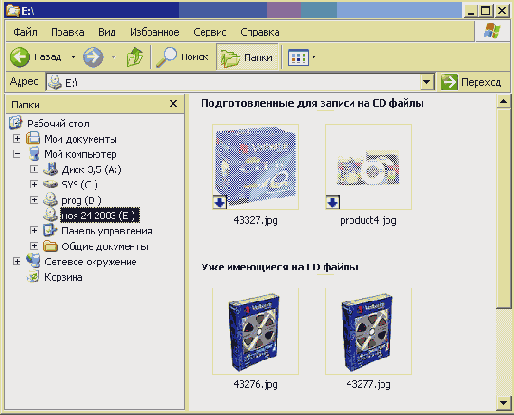Expand Сетевое окружение tree node

point(17,261)
